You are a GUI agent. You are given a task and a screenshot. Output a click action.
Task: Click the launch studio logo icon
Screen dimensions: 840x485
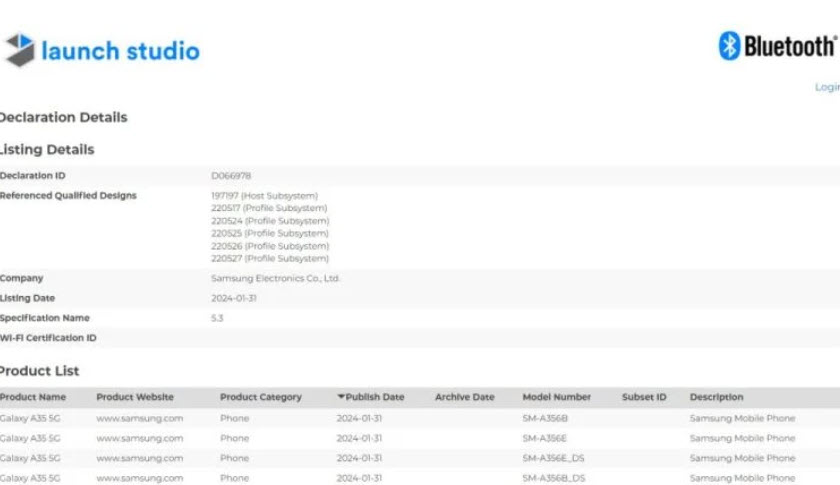point(19,50)
